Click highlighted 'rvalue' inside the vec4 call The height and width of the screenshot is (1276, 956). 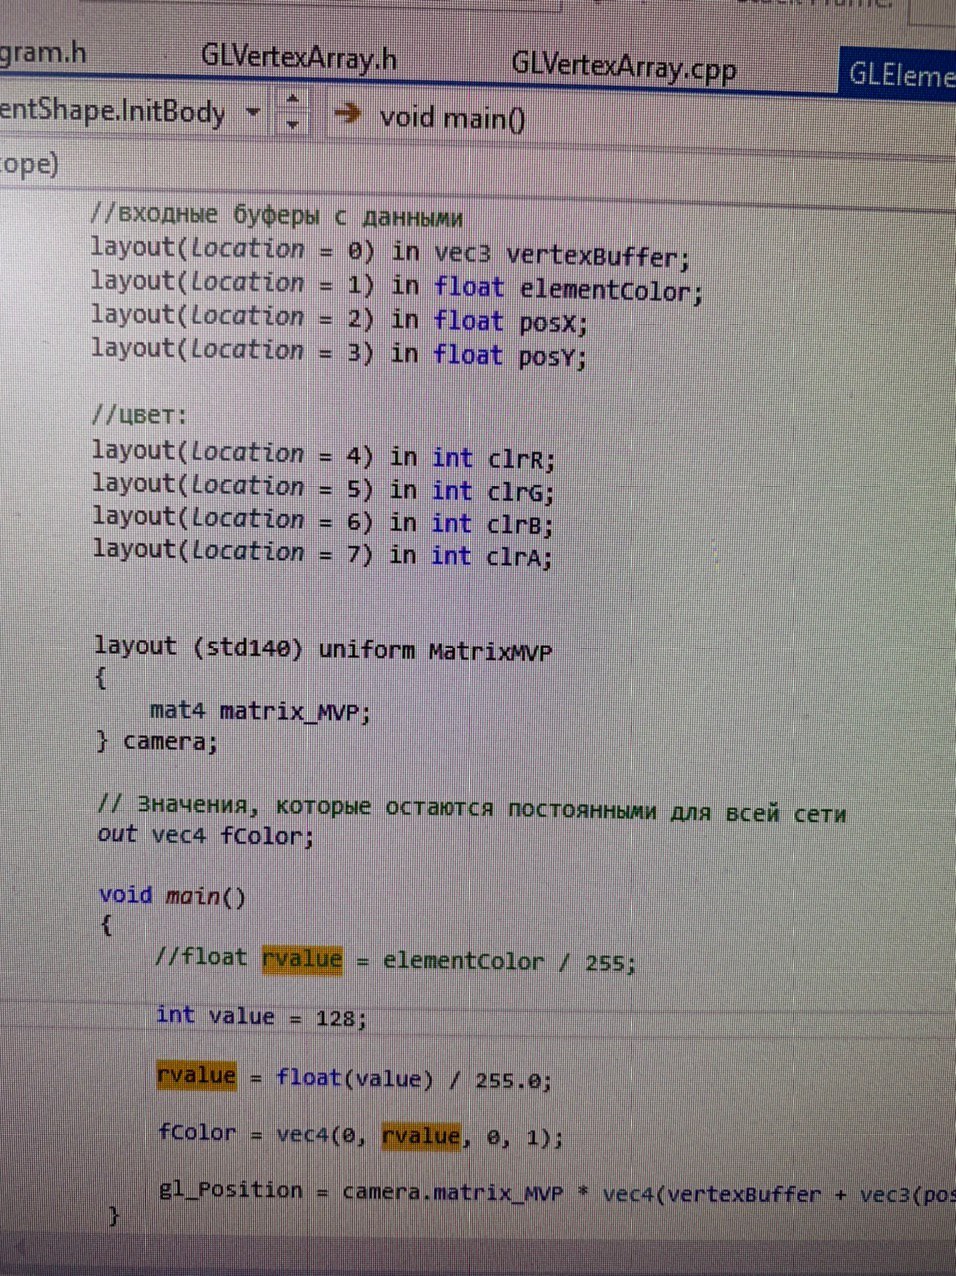[421, 1136]
